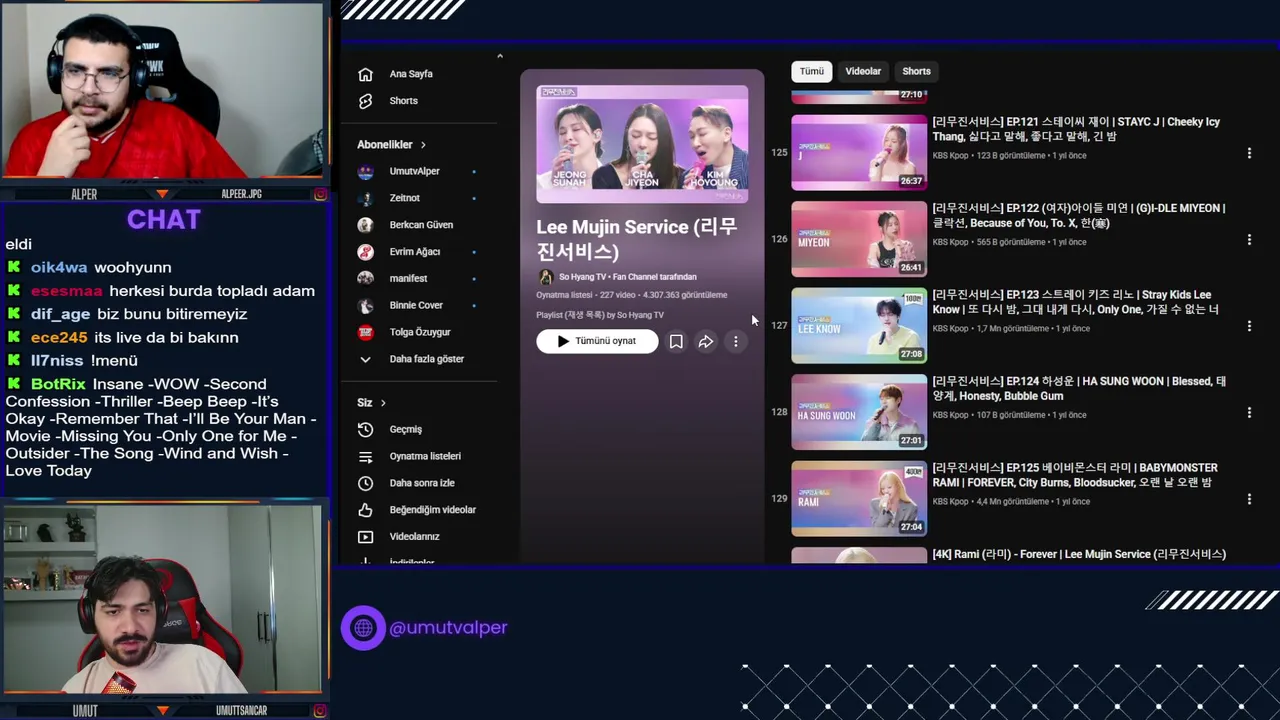Open the EP.125 RAMI video thumbnail

(859, 499)
